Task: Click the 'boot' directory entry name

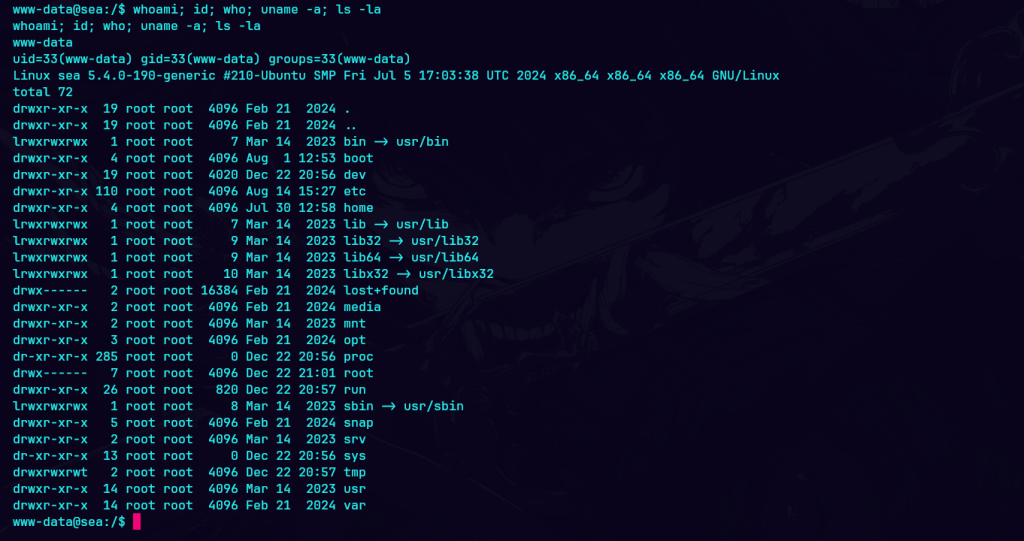Action: pos(358,158)
